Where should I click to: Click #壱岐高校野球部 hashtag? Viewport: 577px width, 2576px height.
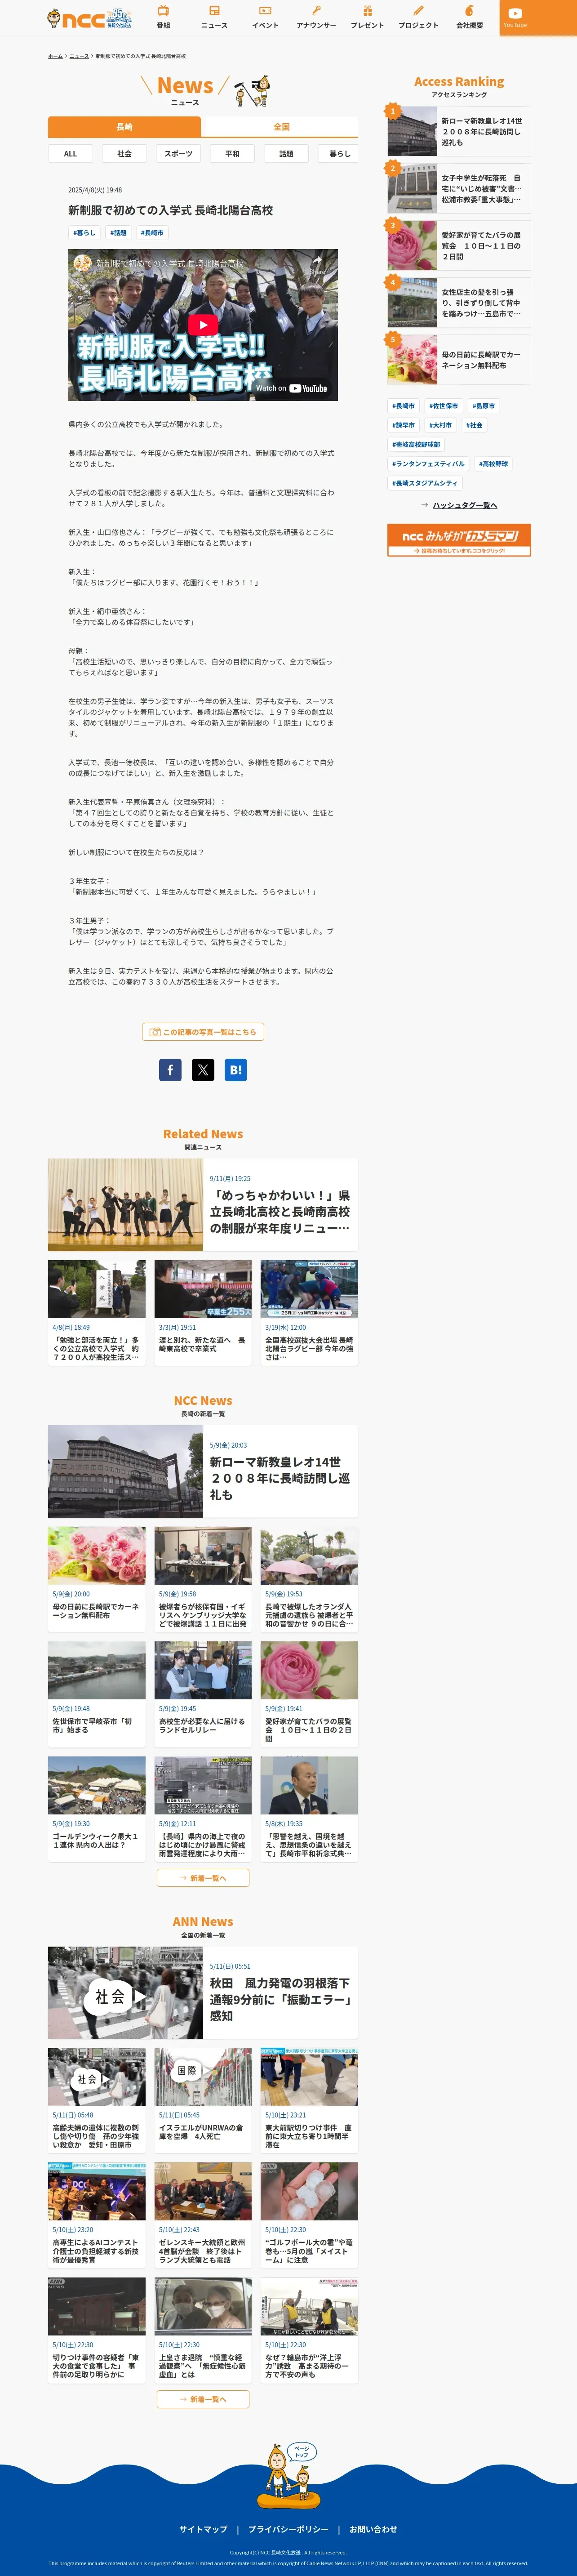click(x=416, y=444)
